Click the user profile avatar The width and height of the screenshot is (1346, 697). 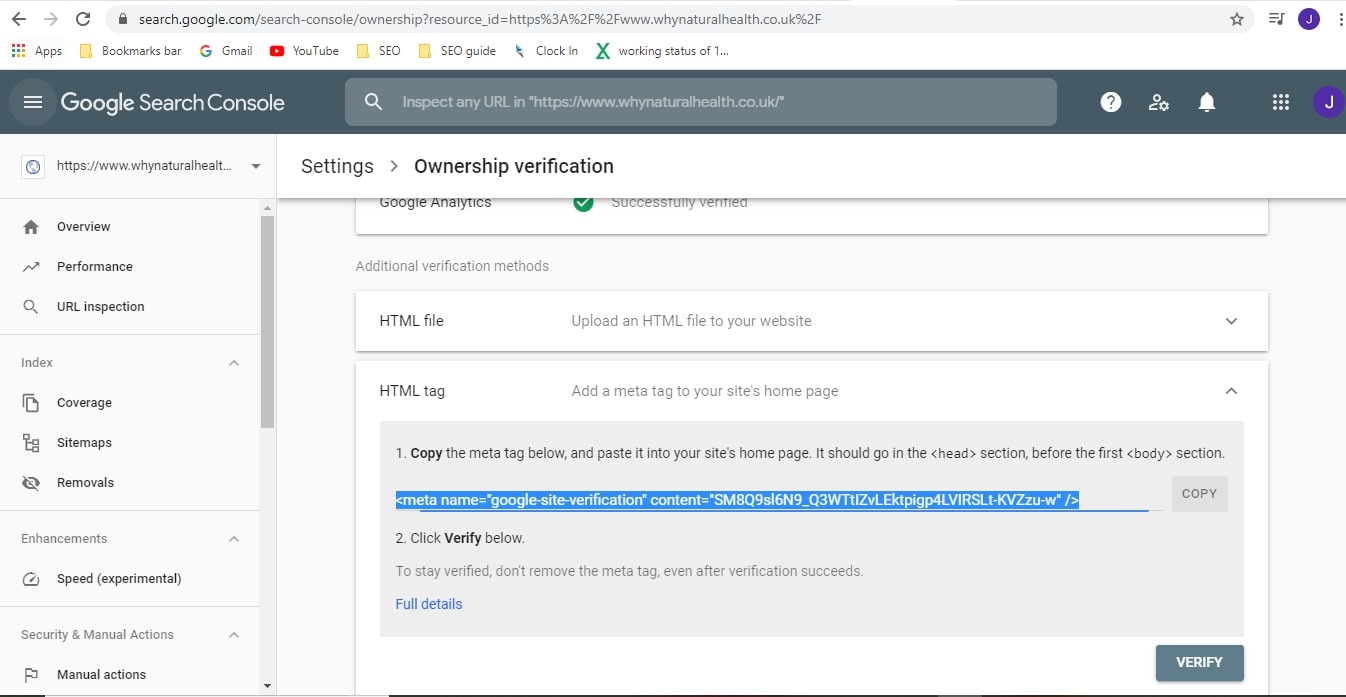(1328, 101)
